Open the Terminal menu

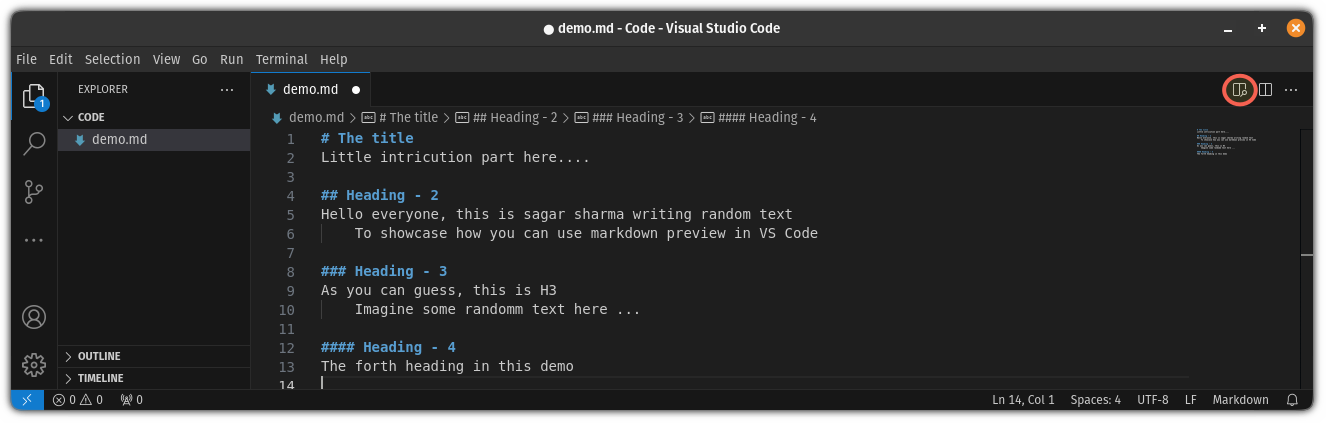281,59
